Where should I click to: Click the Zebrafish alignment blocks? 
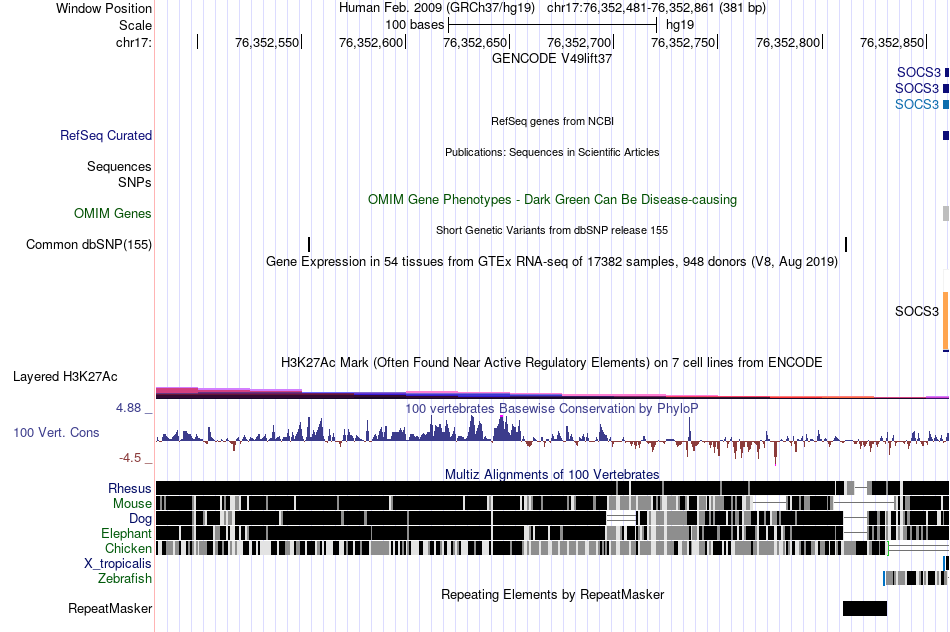(x=915, y=578)
